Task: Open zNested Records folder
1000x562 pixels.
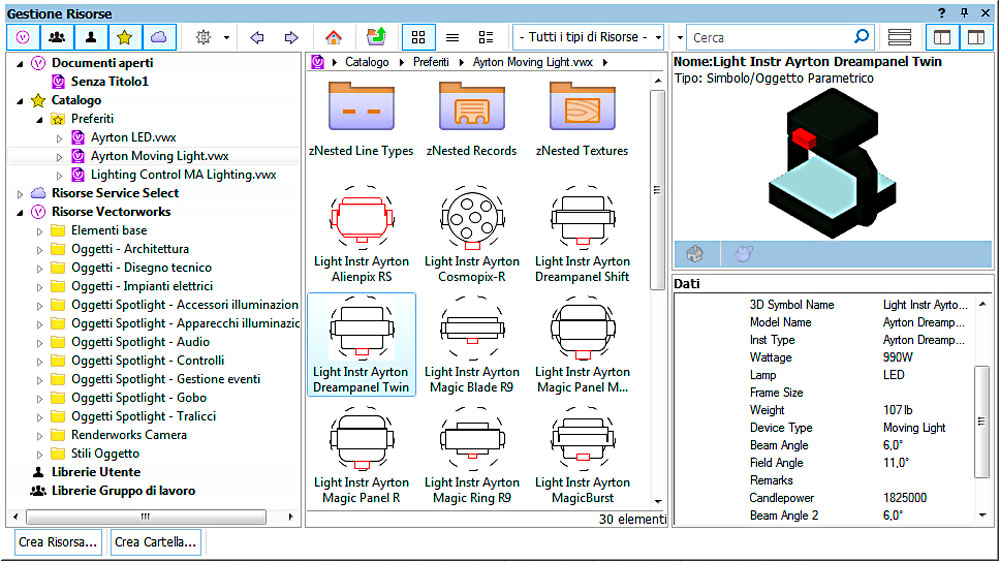Action: coord(471,119)
